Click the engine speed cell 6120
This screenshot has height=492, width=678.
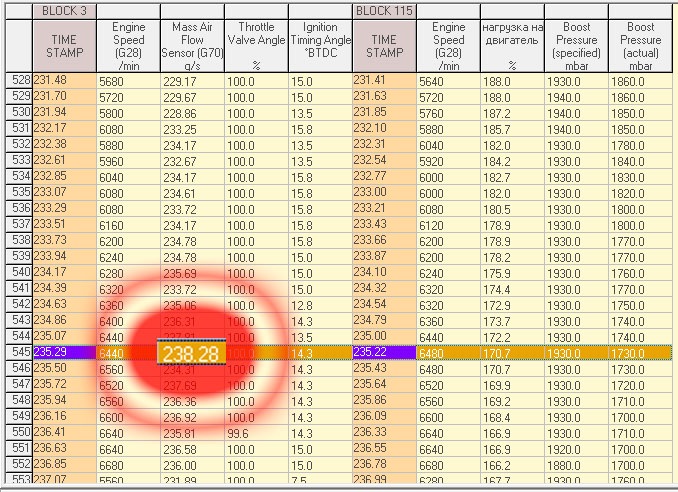coord(448,225)
